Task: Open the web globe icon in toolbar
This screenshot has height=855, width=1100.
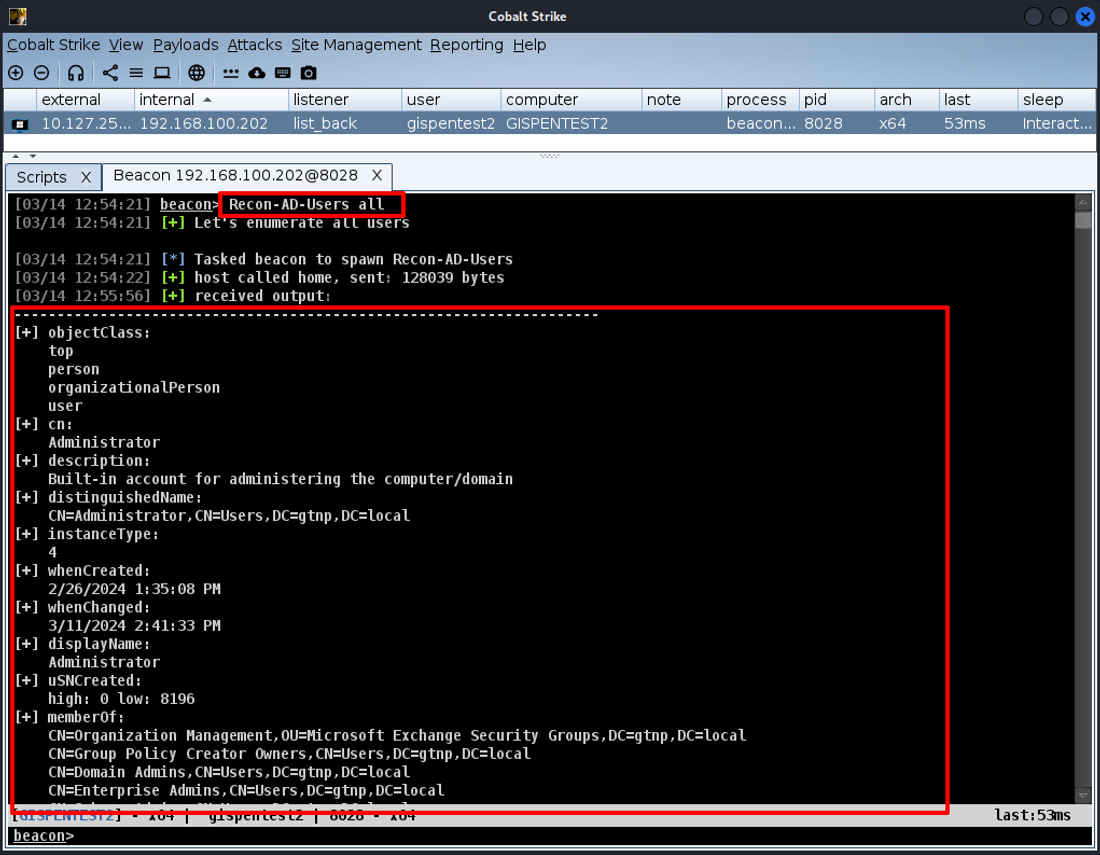Action: (196, 73)
